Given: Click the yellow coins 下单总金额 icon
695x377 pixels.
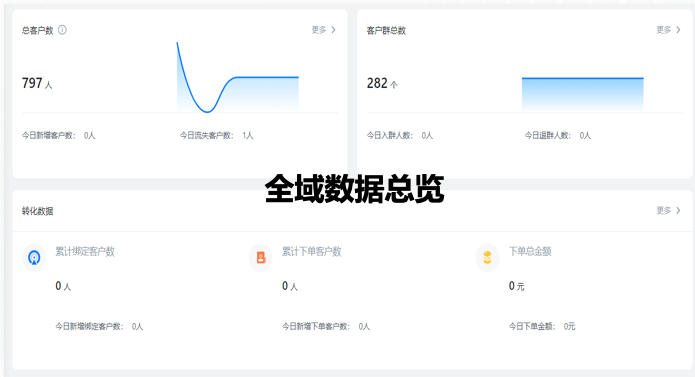Looking at the screenshot, I should [487, 257].
